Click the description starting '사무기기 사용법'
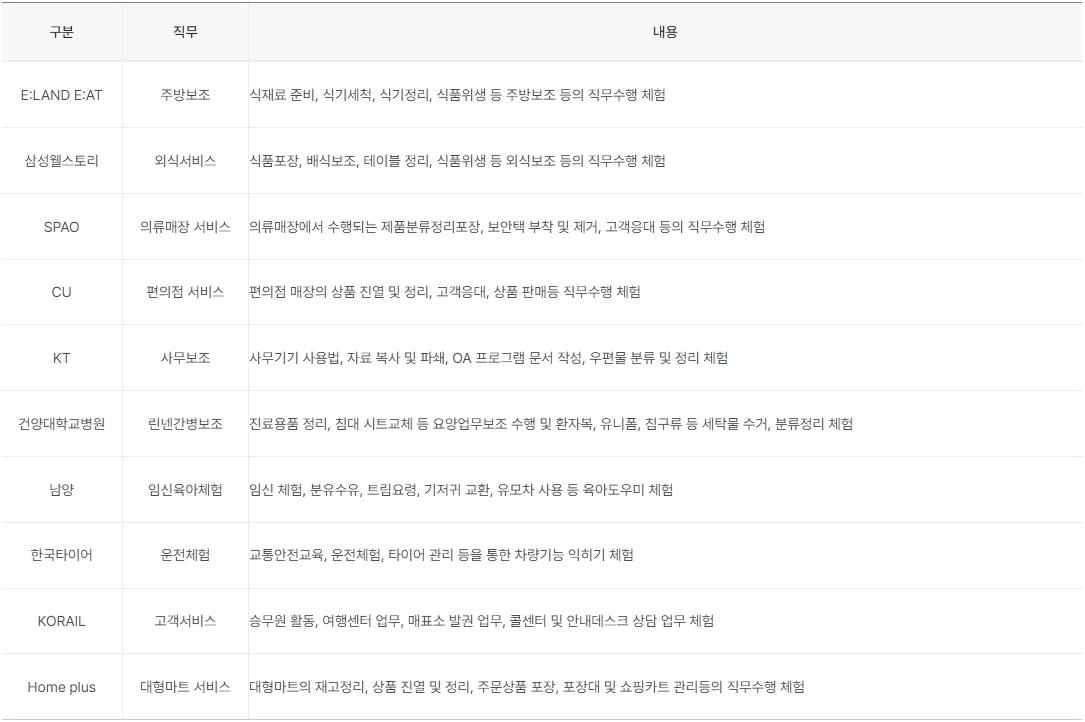Image resolution: width=1085 pixels, height=722 pixels. [489, 358]
